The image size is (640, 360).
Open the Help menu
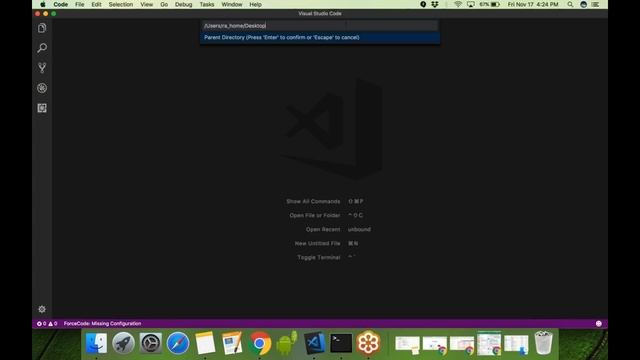tap(256, 4)
